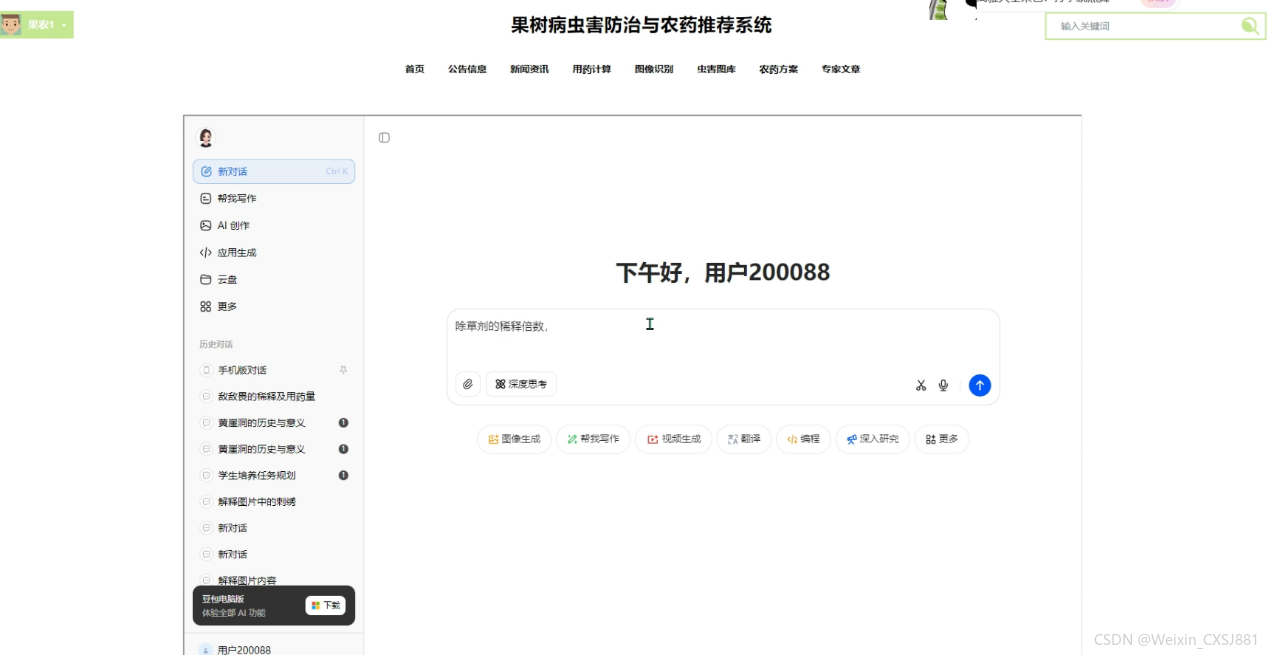Viewport: 1269px width, 655px height.
Task: Click the paperclip attachment icon
Action: tap(468, 384)
